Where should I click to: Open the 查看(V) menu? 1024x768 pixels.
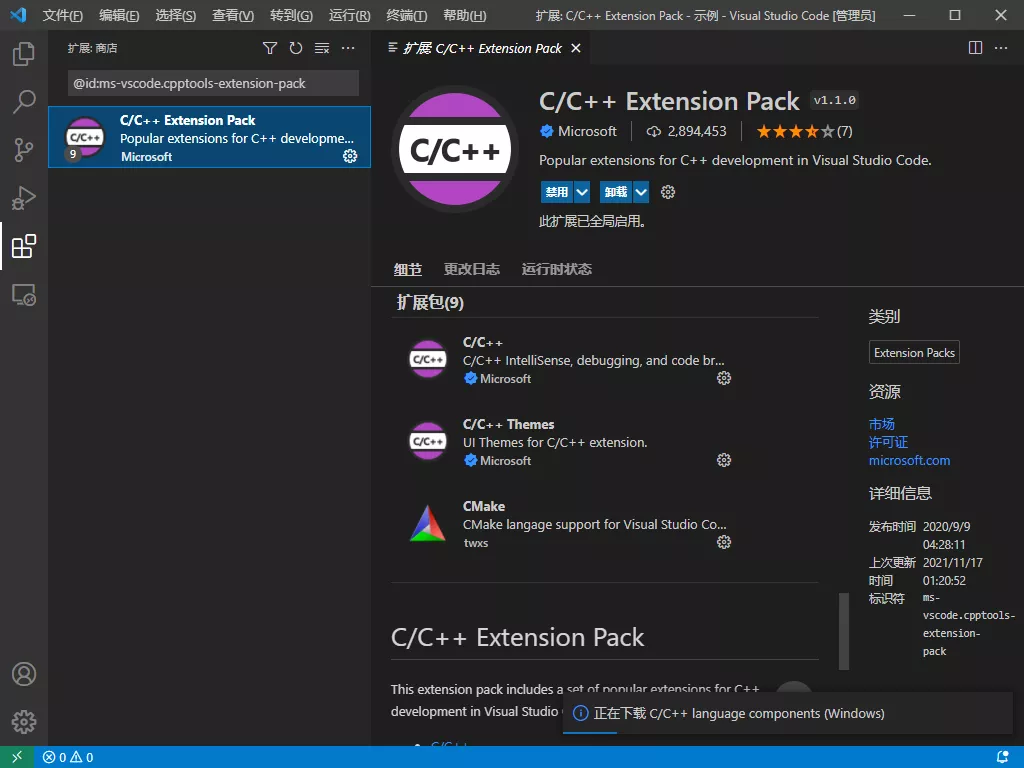point(232,15)
